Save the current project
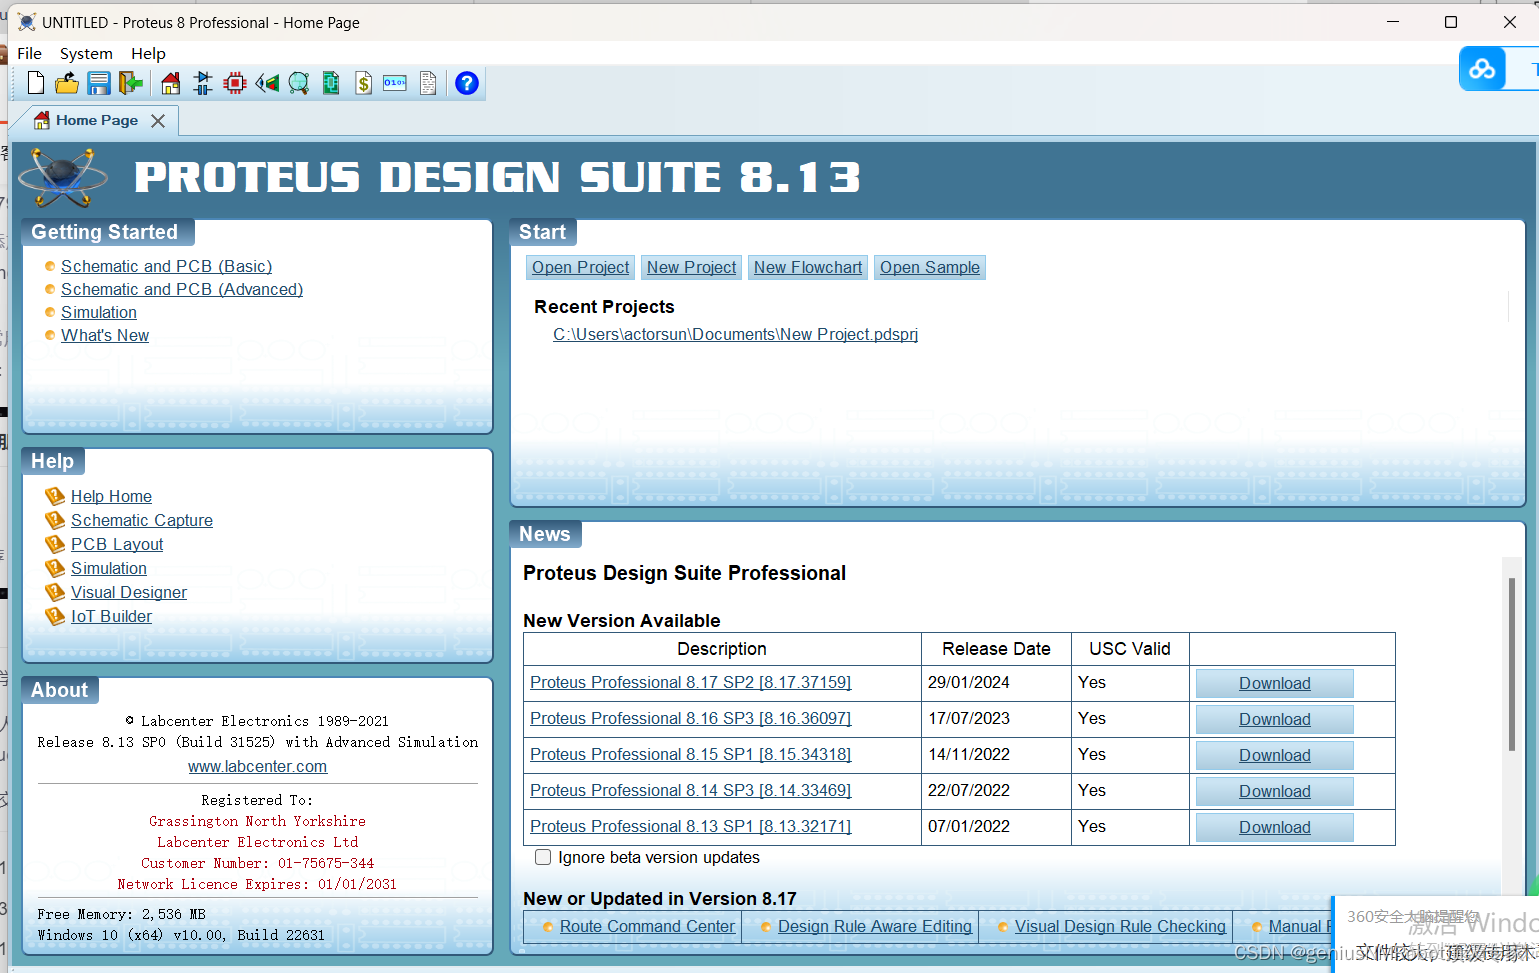The width and height of the screenshot is (1539, 973). 98,83
